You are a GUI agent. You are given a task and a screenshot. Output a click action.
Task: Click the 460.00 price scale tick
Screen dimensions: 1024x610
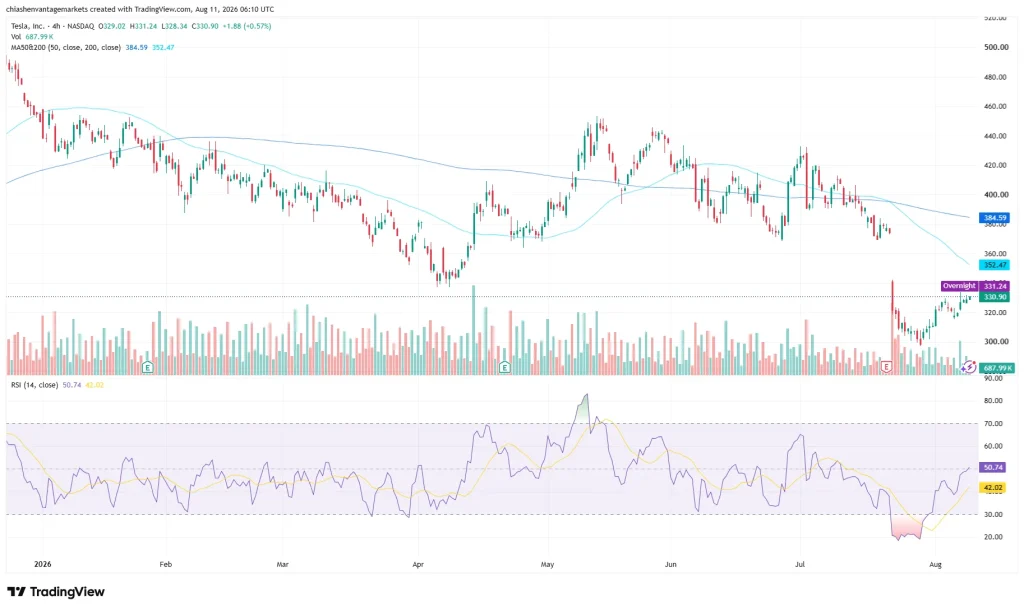point(996,106)
